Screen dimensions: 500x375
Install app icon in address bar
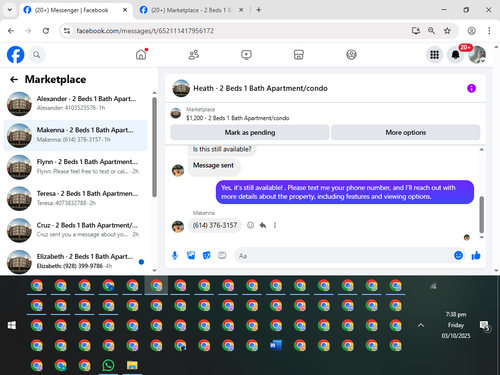(416, 31)
